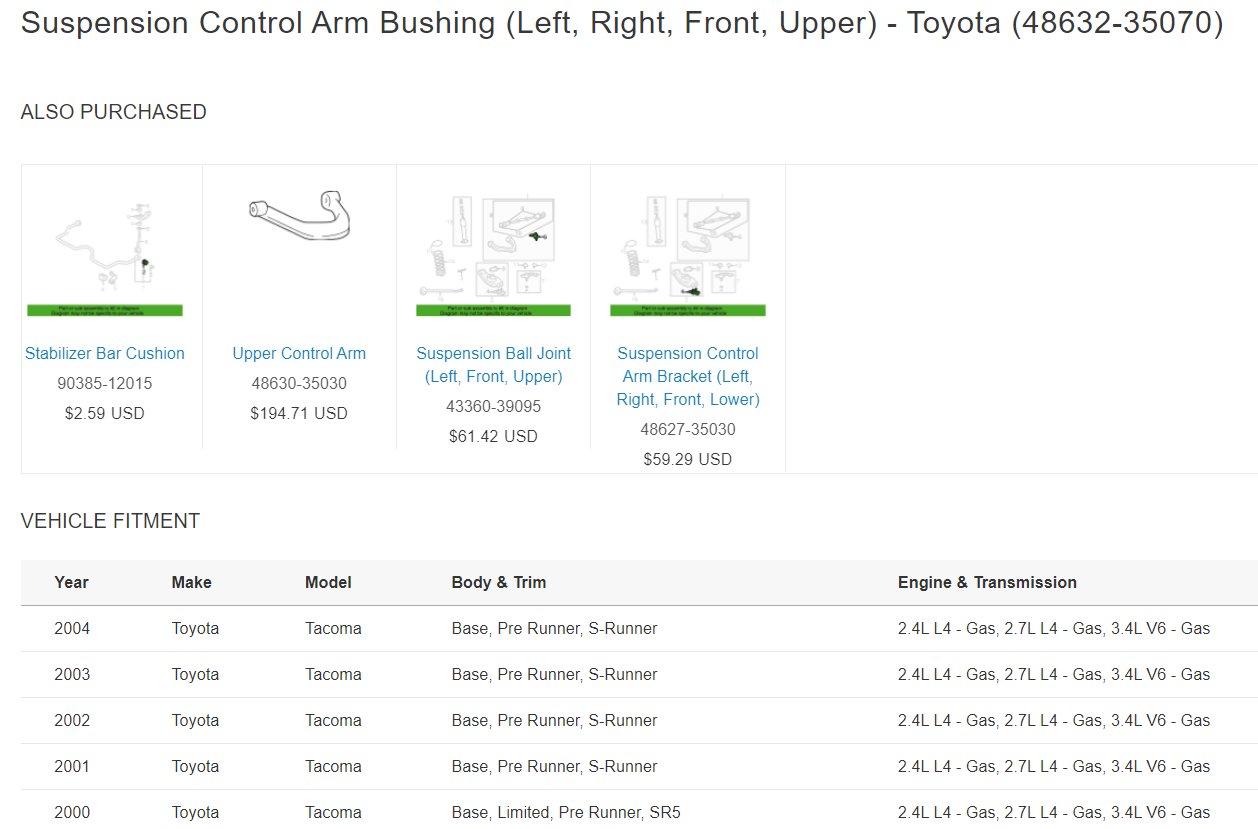Click part number 48630-35030
Image resolution: width=1258 pixels, height=829 pixels.
tap(299, 383)
